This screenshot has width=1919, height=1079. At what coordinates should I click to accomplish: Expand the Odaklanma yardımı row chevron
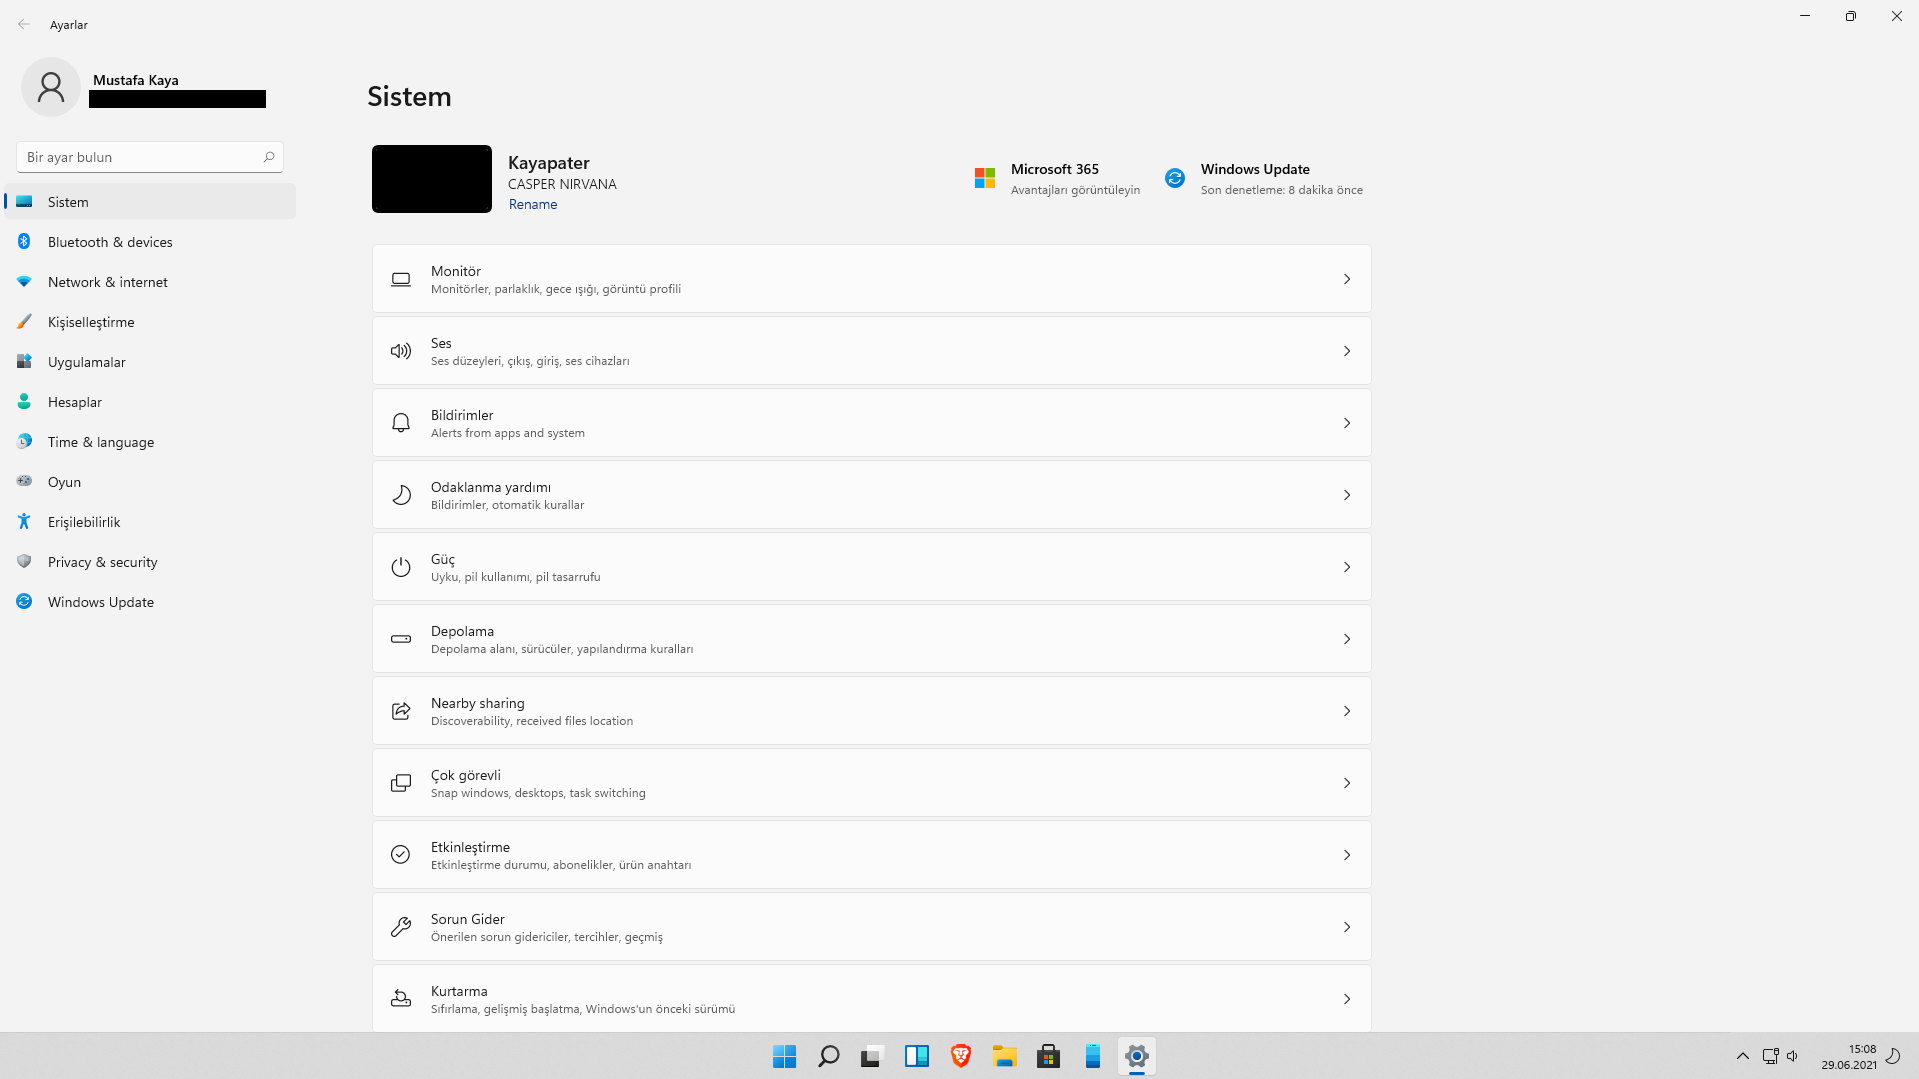tap(1347, 495)
